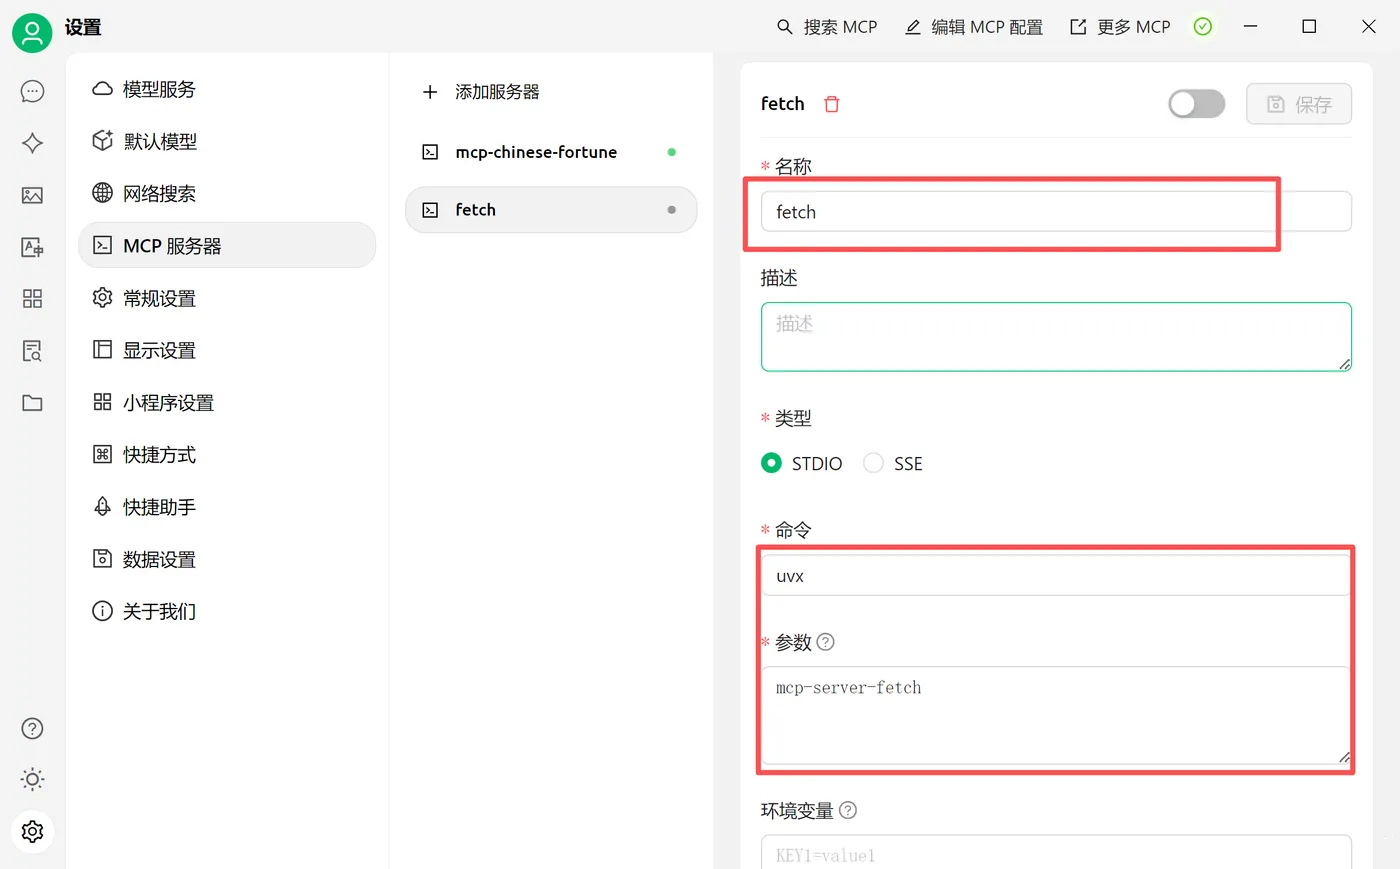Select the STDIO type radio button
Screen dimensions: 1400x869
click(x=771, y=463)
